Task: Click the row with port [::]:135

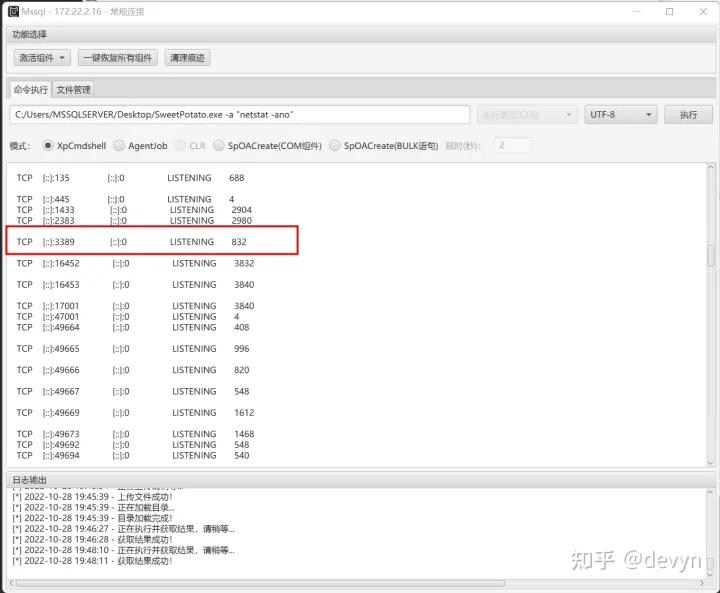Action: (x=130, y=178)
